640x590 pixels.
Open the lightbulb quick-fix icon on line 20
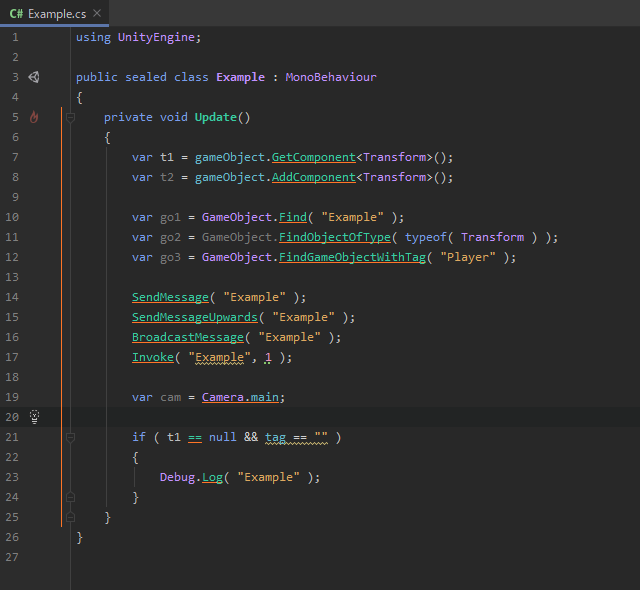(34, 417)
